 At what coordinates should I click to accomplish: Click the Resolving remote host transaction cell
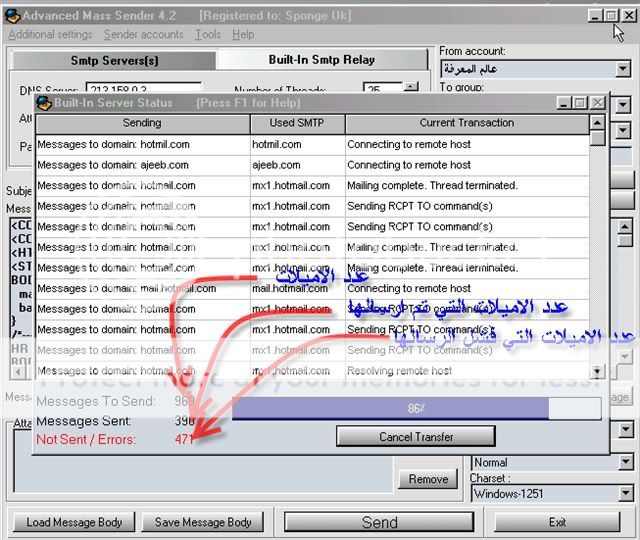point(467,371)
